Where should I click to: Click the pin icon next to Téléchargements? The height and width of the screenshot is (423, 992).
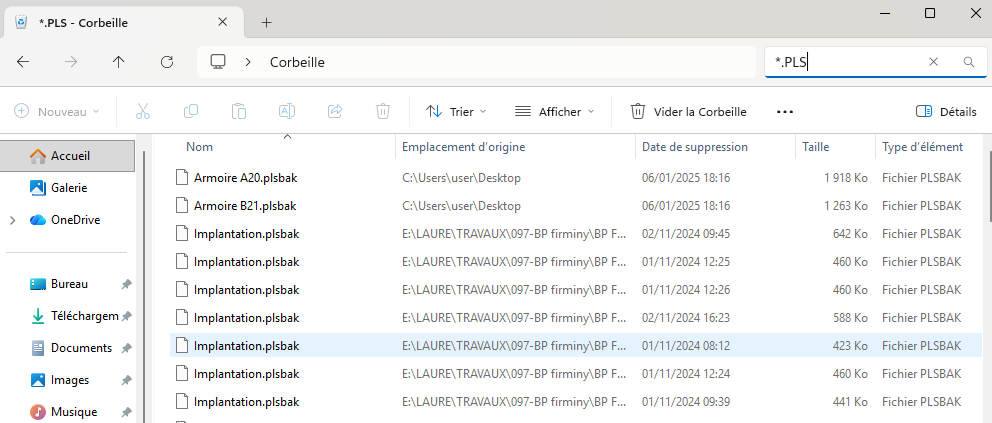(127, 316)
